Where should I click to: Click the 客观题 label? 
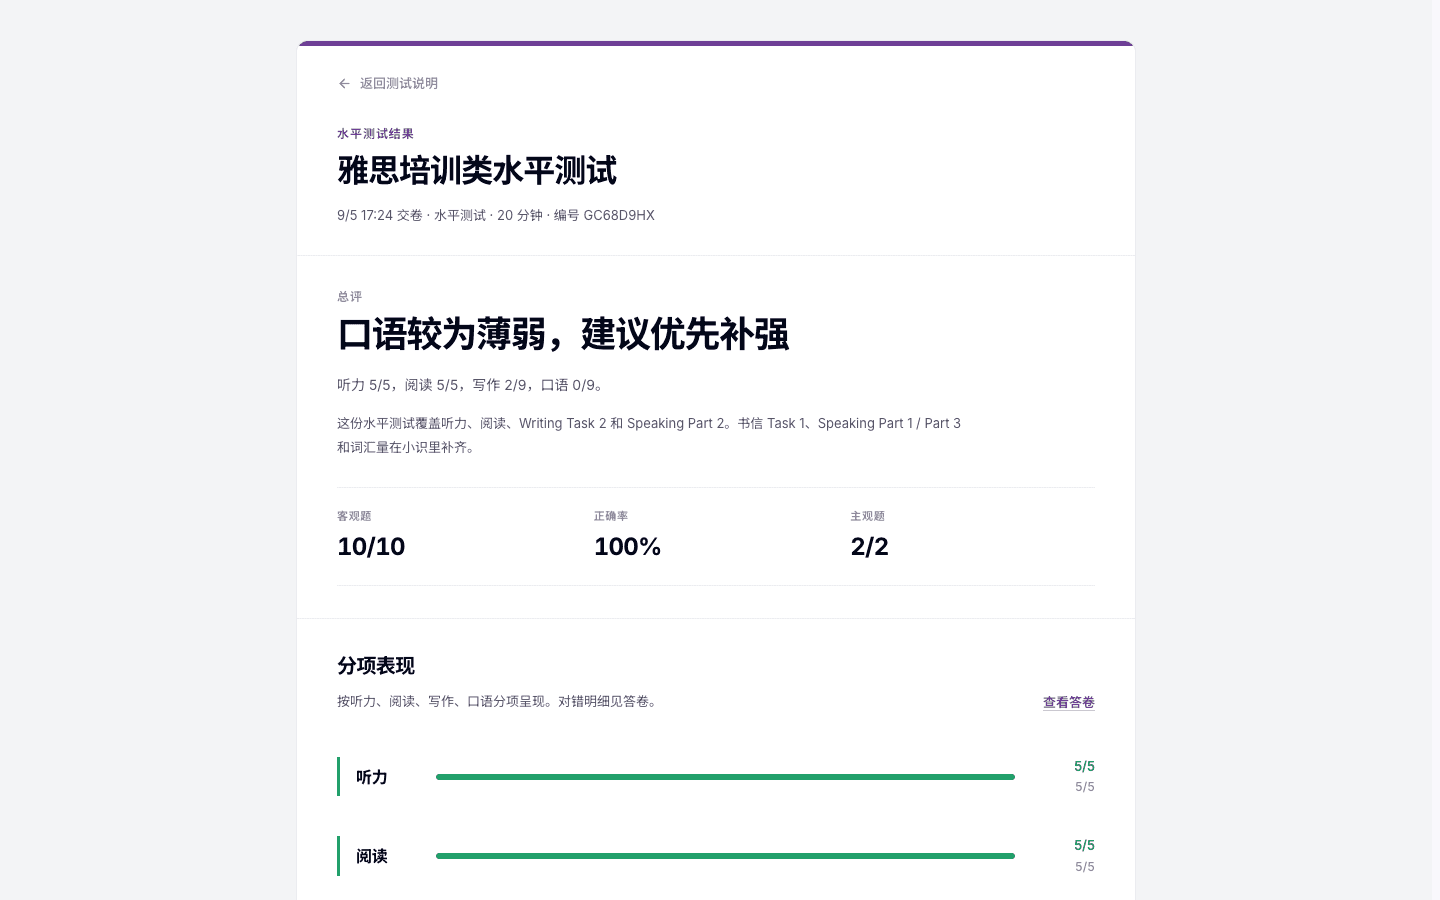354,516
